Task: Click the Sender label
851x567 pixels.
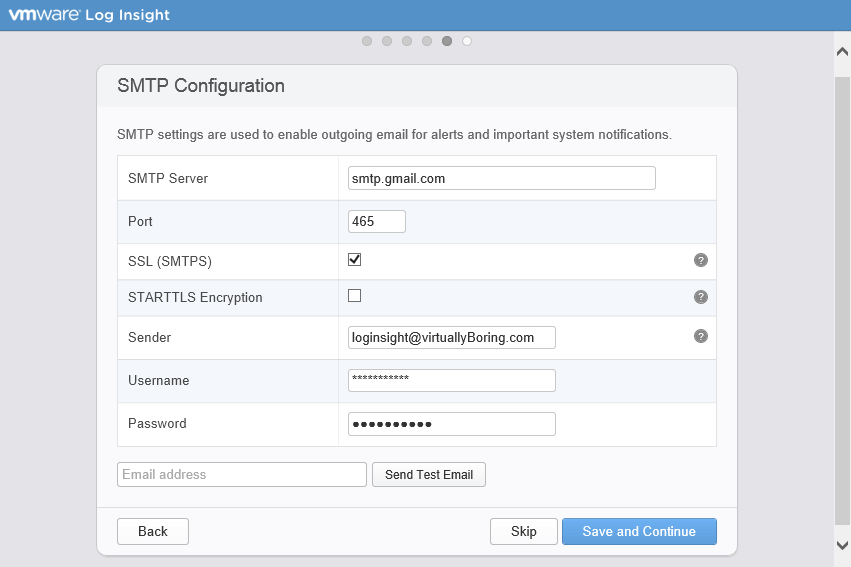Action: (x=149, y=337)
